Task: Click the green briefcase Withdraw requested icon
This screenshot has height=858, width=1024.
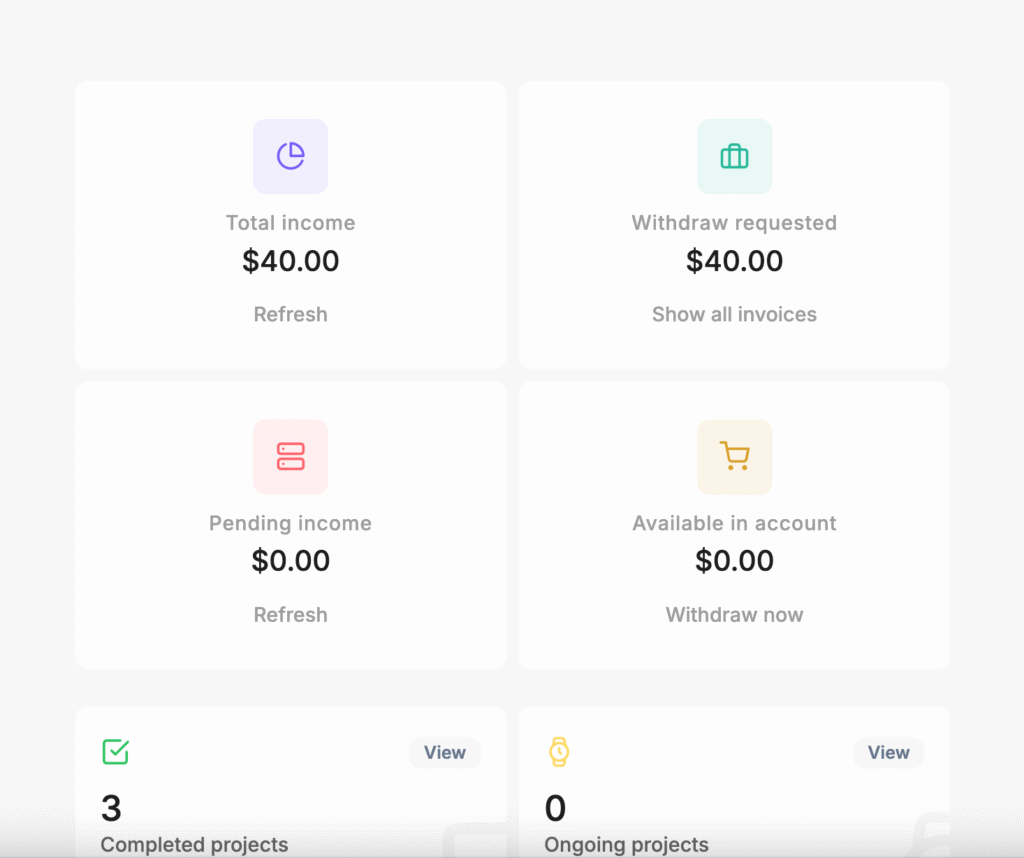Action: (734, 156)
